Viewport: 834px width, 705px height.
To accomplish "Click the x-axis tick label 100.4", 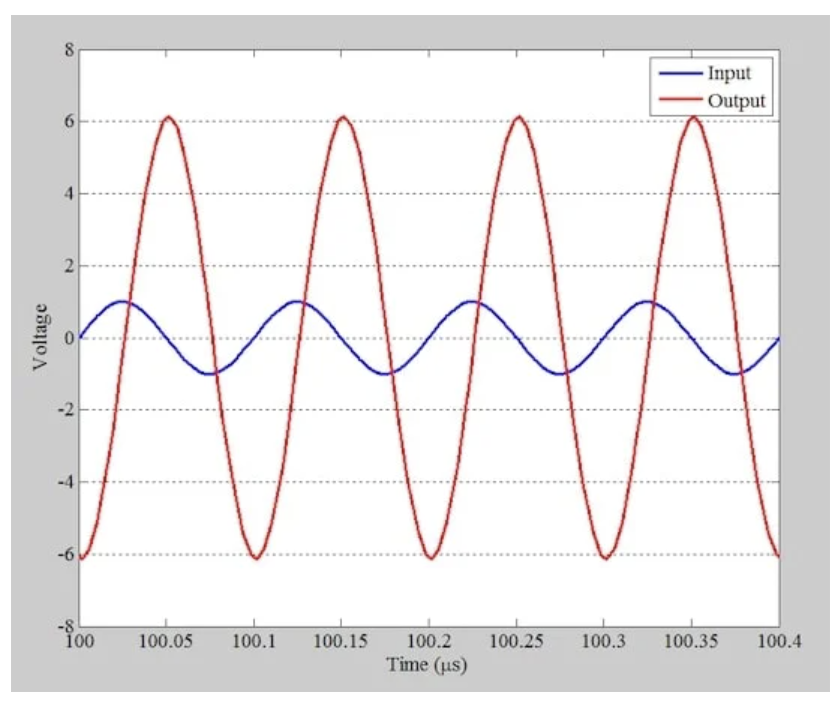I will point(779,642).
